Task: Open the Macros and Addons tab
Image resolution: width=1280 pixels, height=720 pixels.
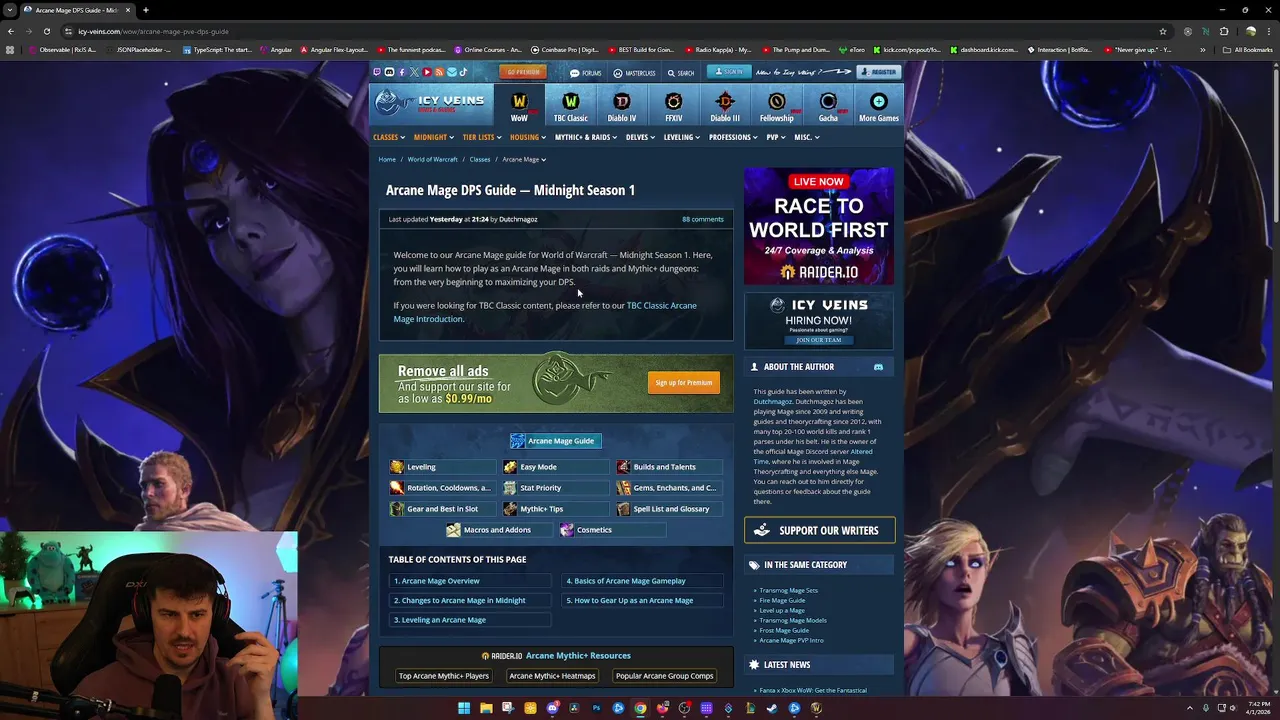Action: point(499,530)
